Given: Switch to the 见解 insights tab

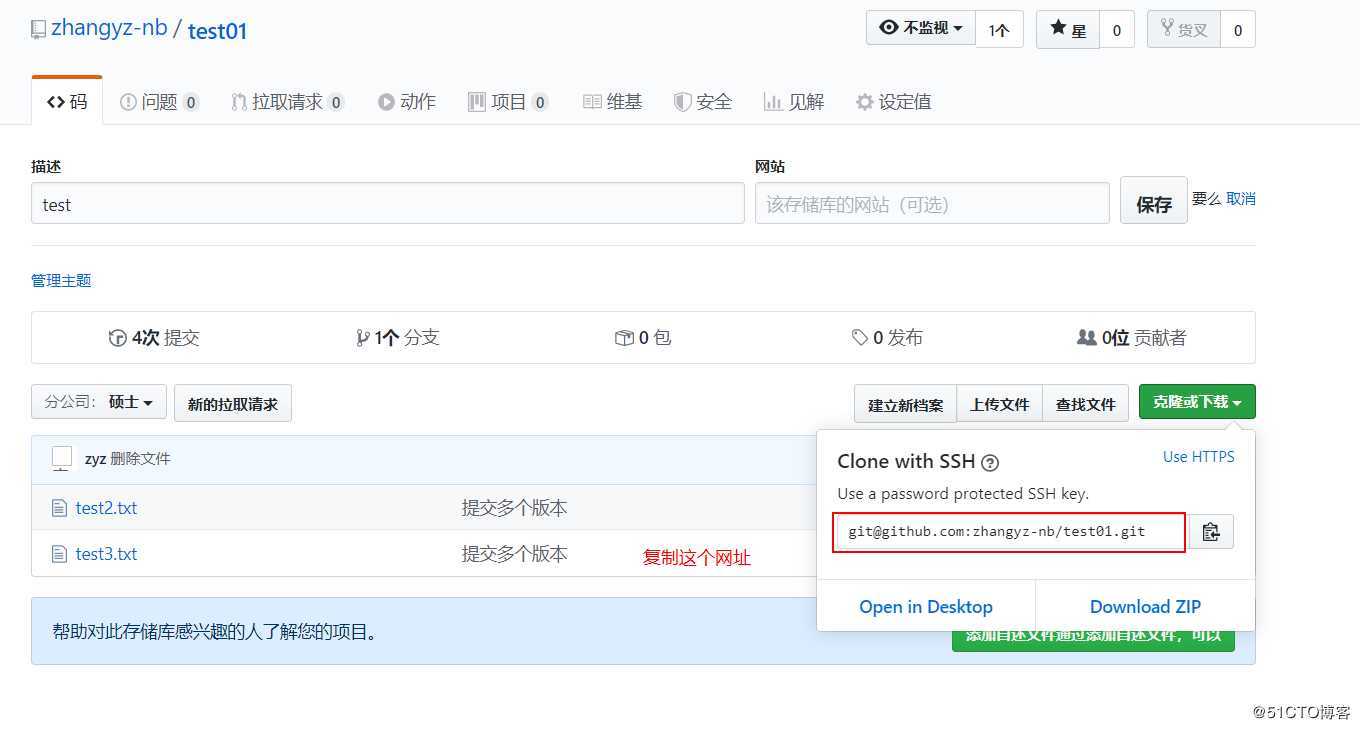Looking at the screenshot, I should (x=794, y=101).
